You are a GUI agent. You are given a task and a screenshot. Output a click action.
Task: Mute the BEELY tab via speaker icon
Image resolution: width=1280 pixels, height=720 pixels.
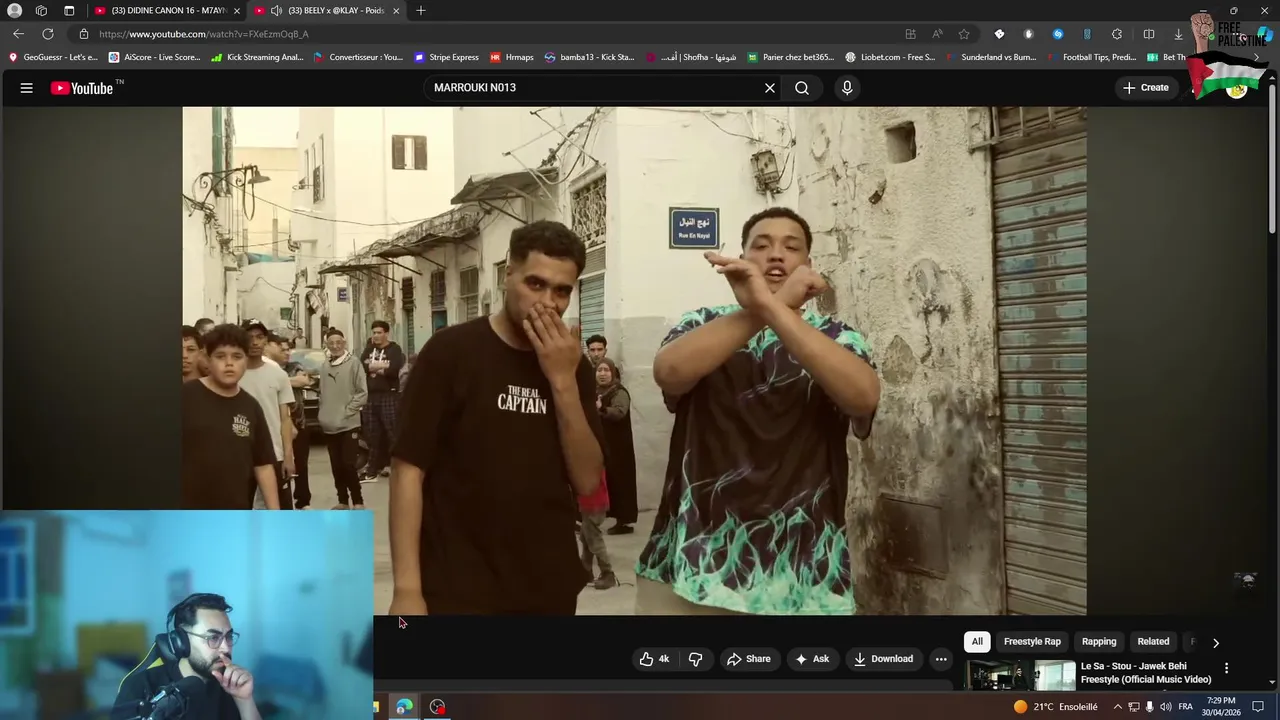(x=276, y=11)
